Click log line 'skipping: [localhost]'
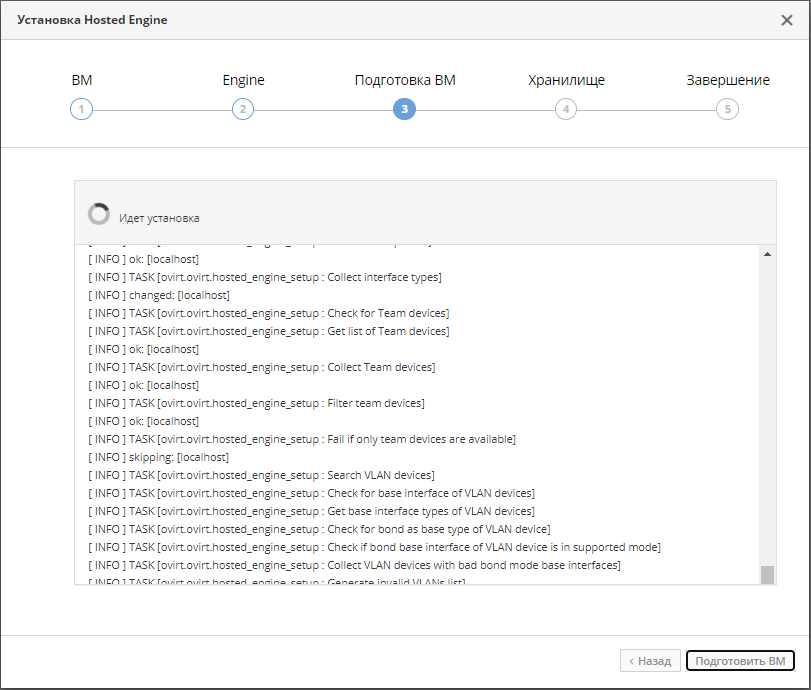 (x=158, y=457)
